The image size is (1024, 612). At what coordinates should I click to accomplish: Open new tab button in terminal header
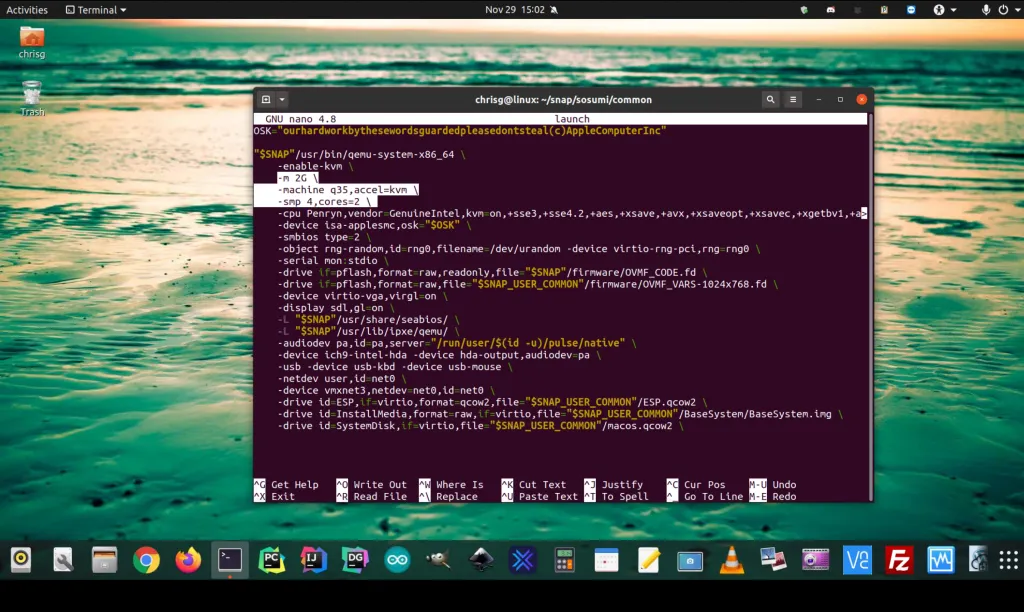coord(266,99)
